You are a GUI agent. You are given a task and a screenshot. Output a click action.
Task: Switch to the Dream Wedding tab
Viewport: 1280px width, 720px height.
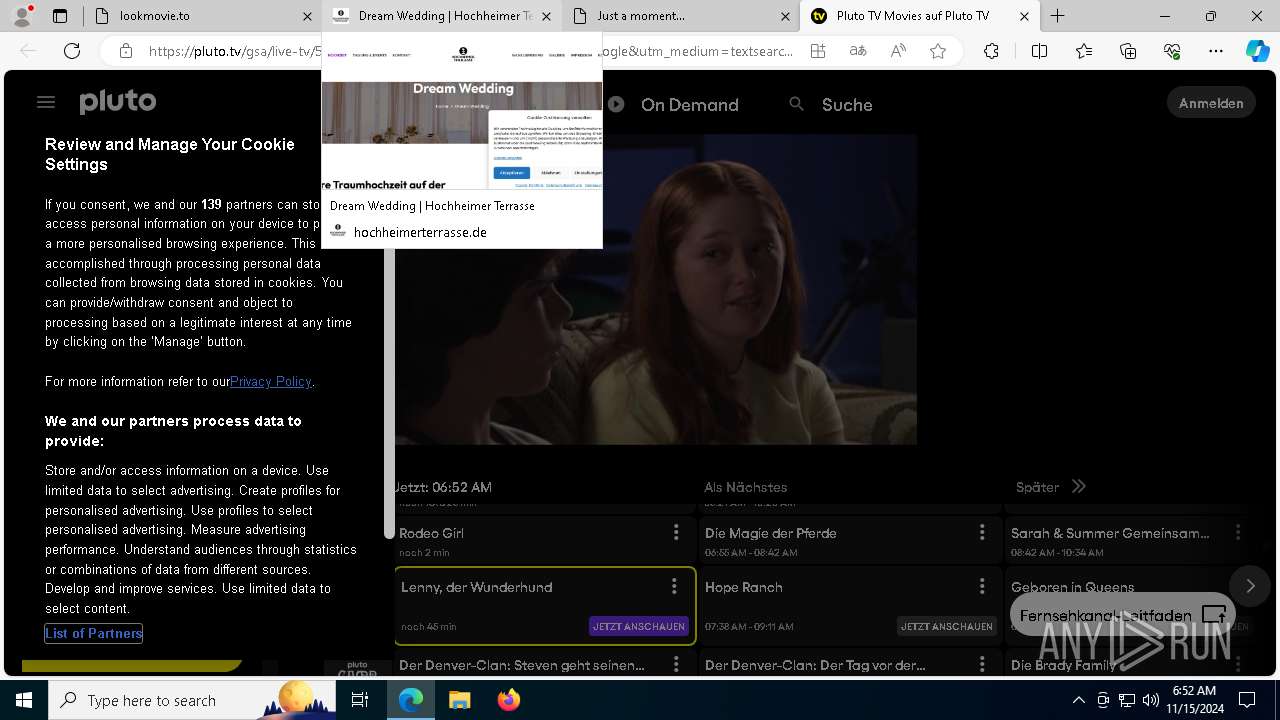(444, 16)
